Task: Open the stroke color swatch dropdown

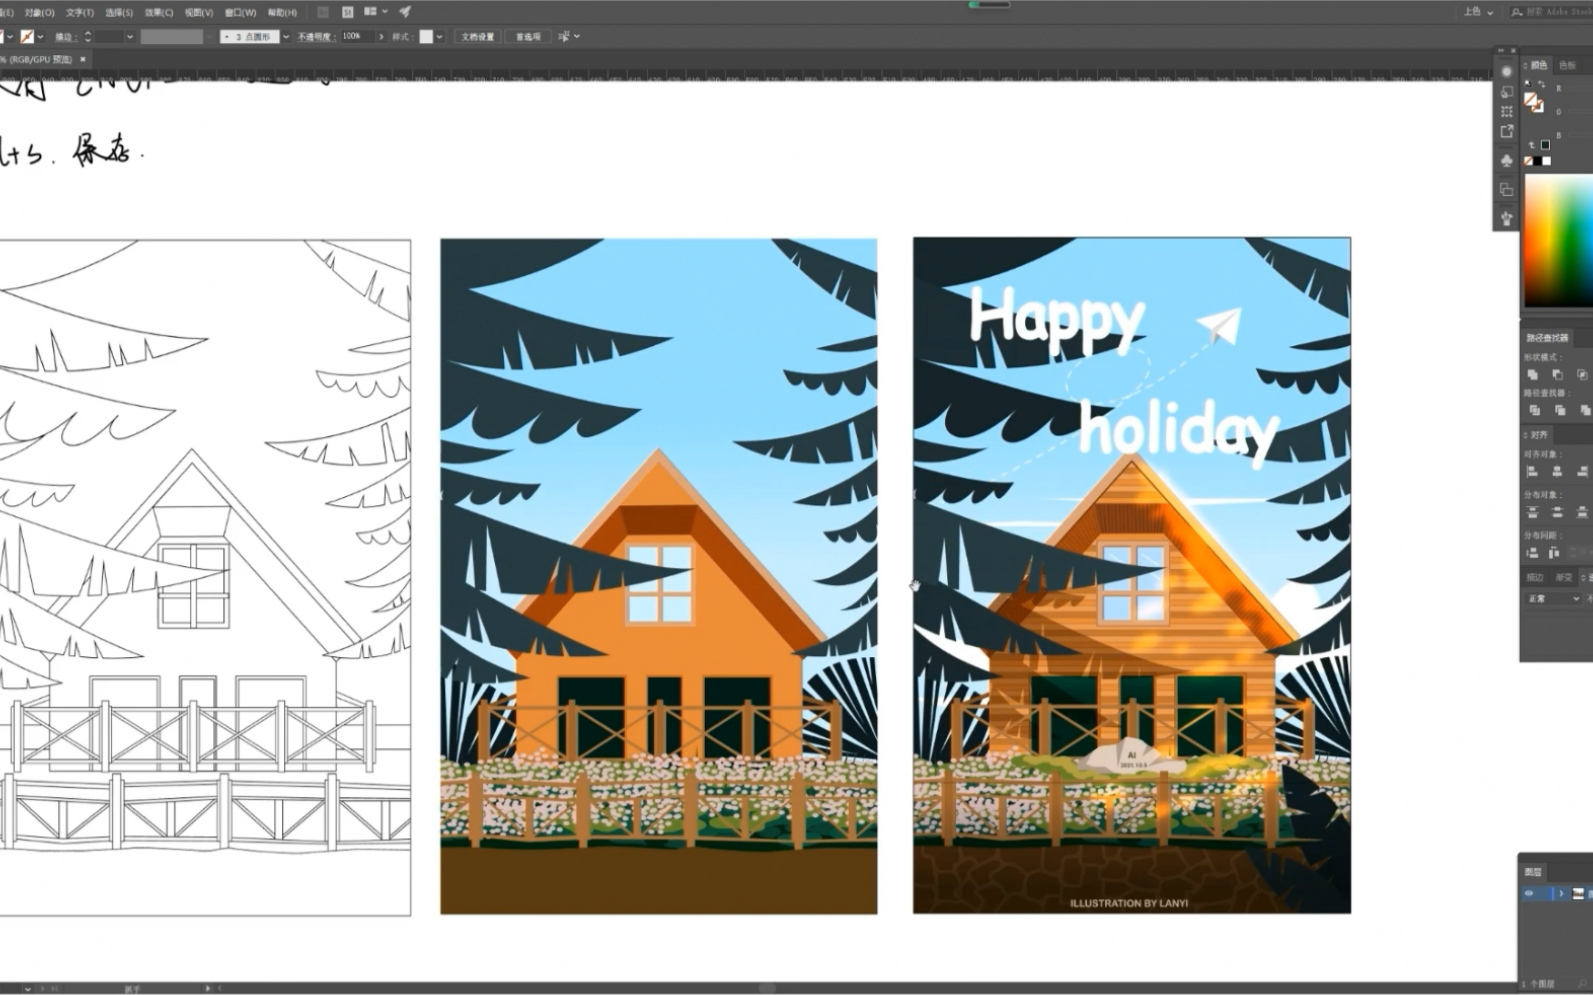Action: (40, 37)
